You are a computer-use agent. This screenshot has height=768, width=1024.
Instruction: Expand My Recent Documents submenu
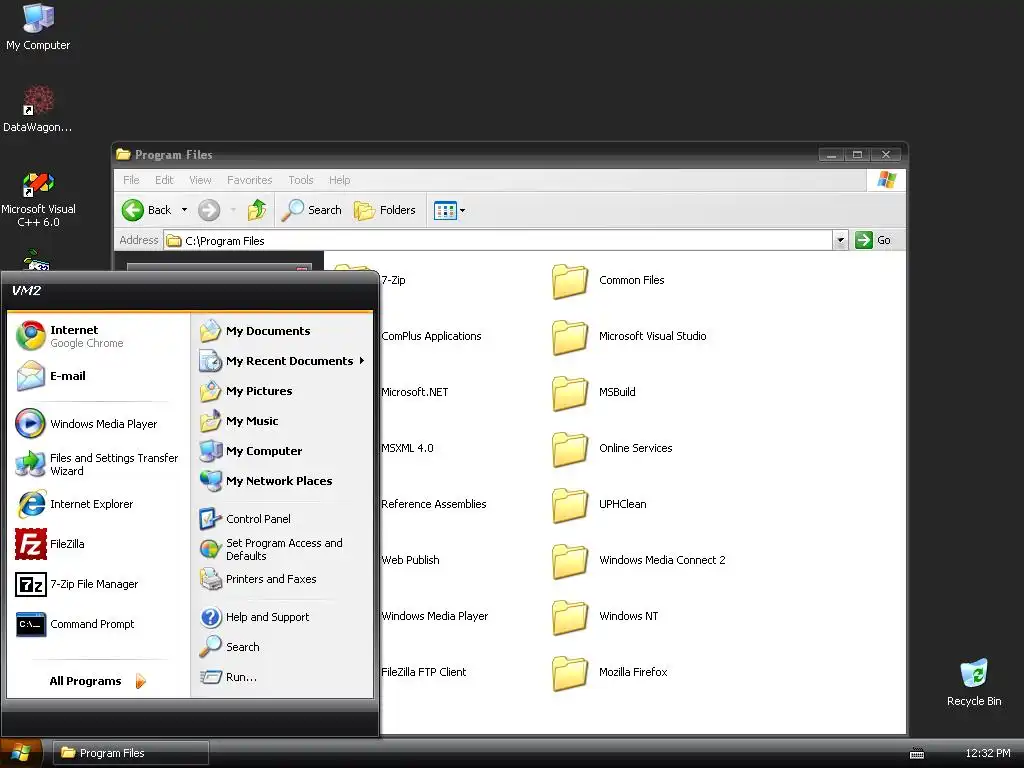(282, 361)
